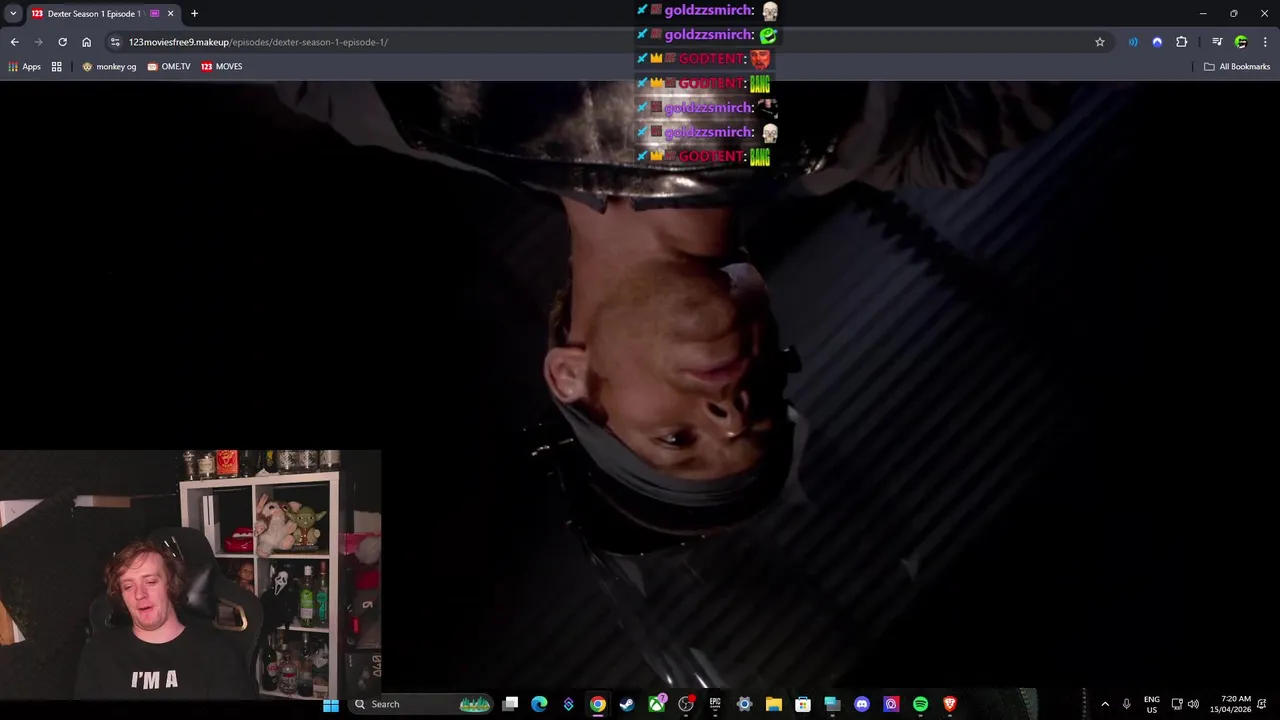Open the clock showing 7:20 AM

pyautogui.click(x=1231, y=704)
